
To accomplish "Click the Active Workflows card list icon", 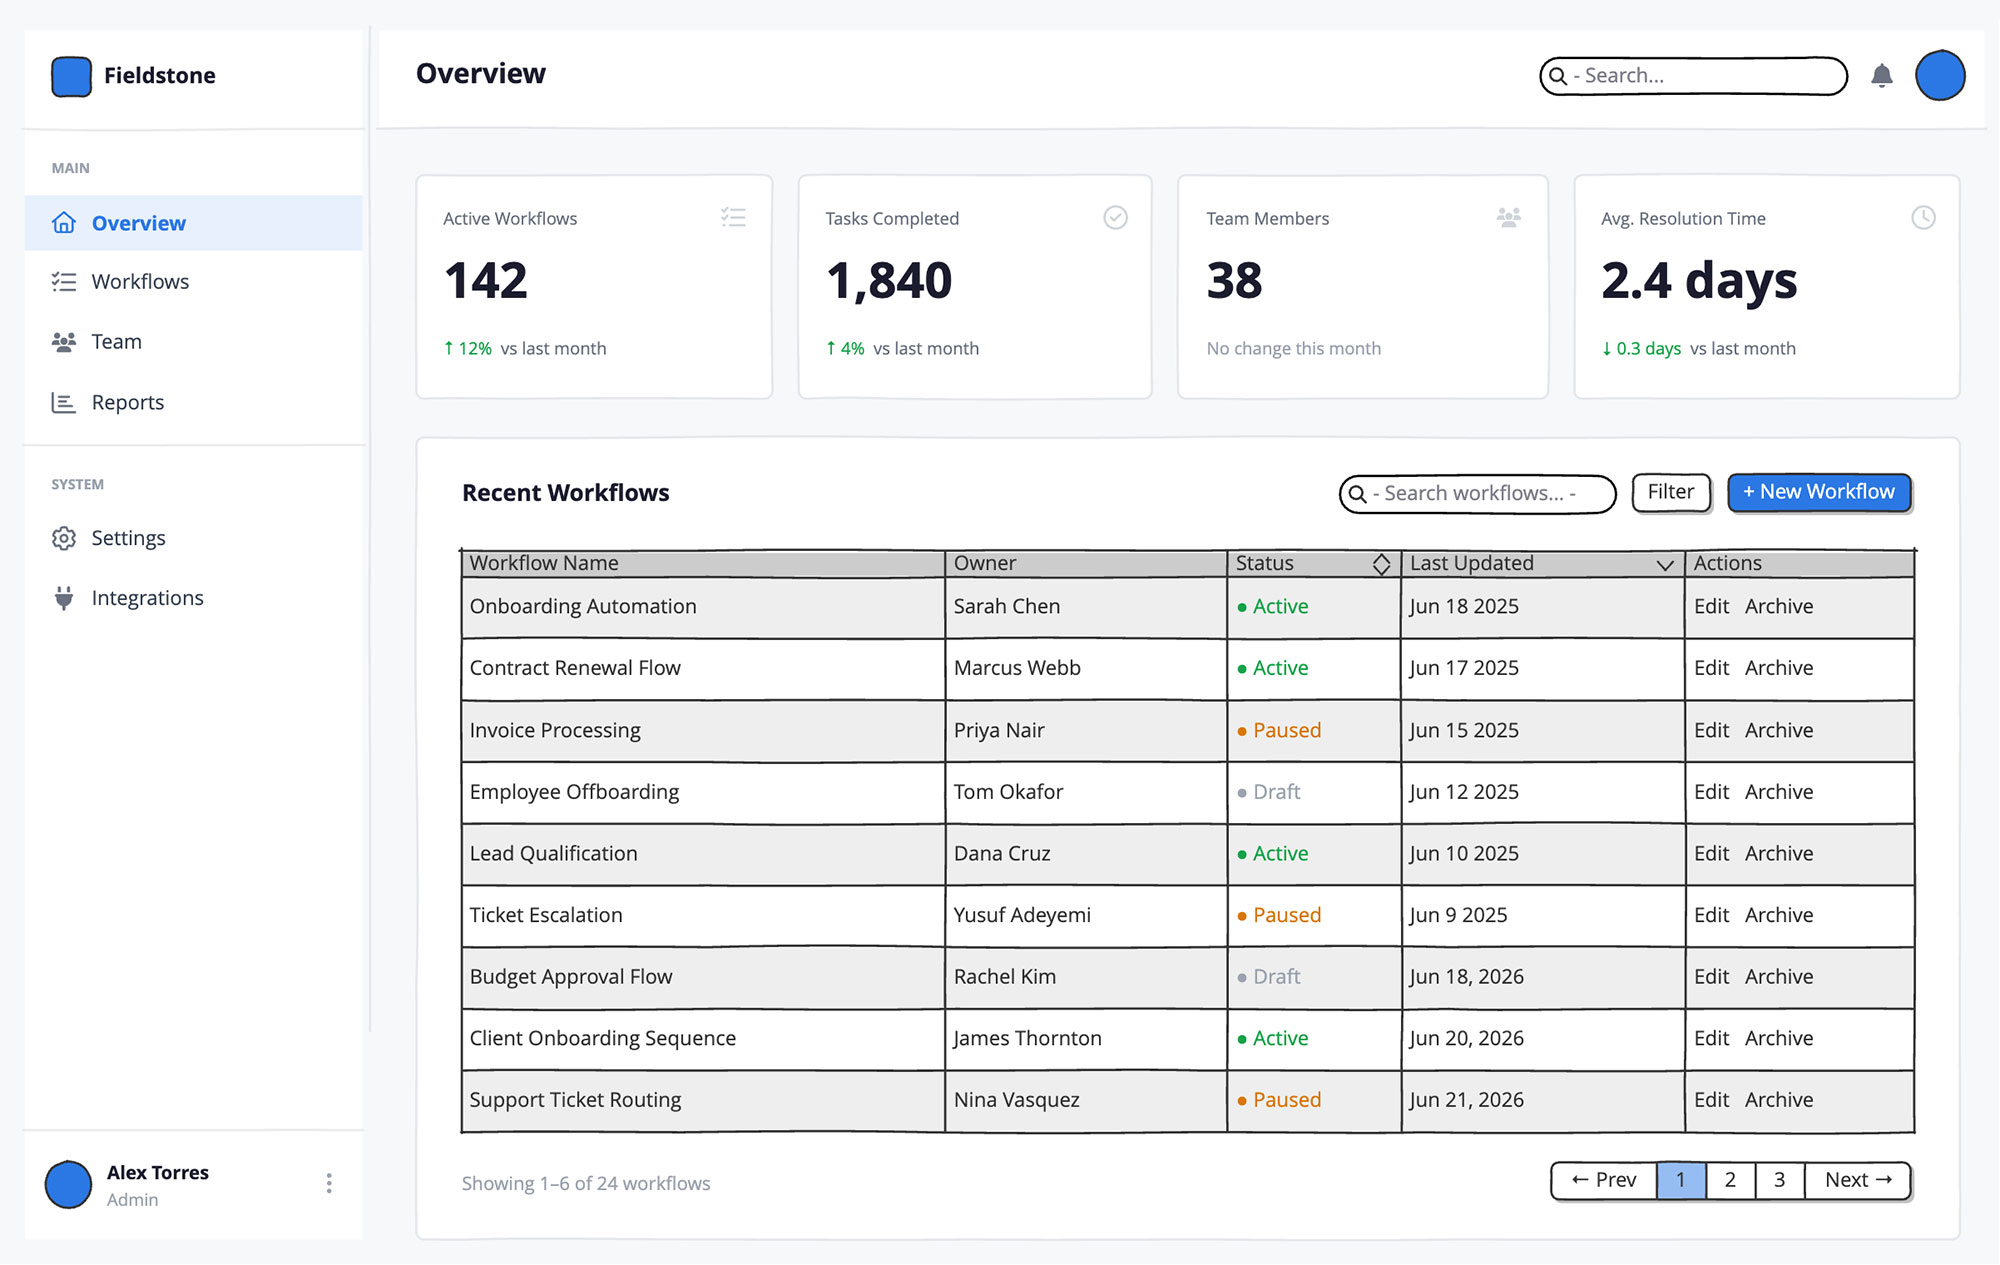I will [733, 217].
